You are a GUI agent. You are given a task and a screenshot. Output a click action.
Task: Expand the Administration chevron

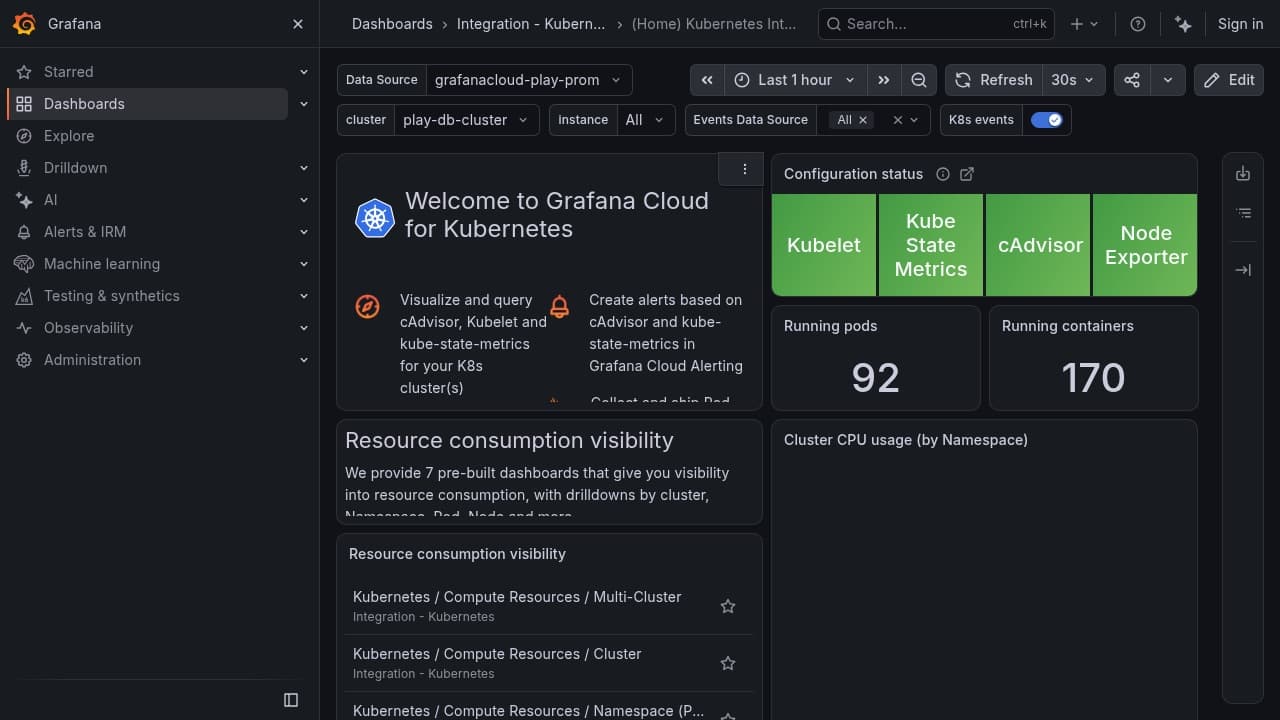coord(304,360)
